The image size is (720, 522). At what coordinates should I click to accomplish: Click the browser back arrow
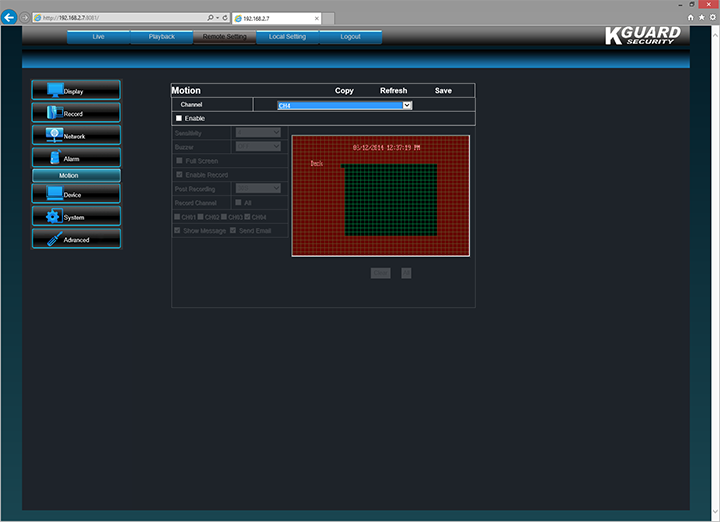click(11, 17)
